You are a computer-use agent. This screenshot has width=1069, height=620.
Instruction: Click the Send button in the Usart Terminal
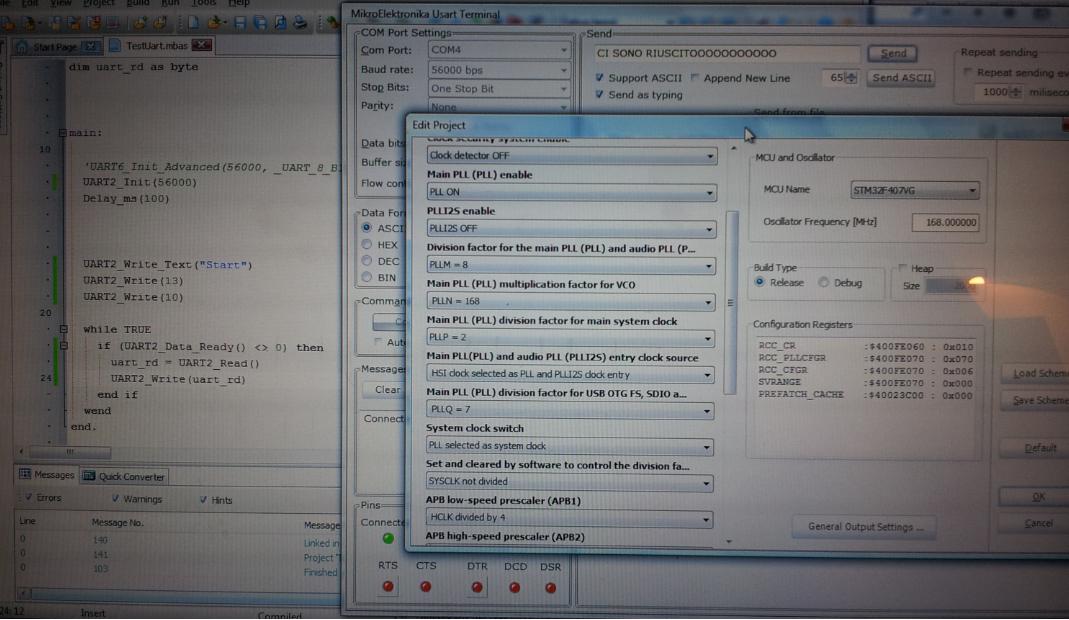[x=892, y=53]
